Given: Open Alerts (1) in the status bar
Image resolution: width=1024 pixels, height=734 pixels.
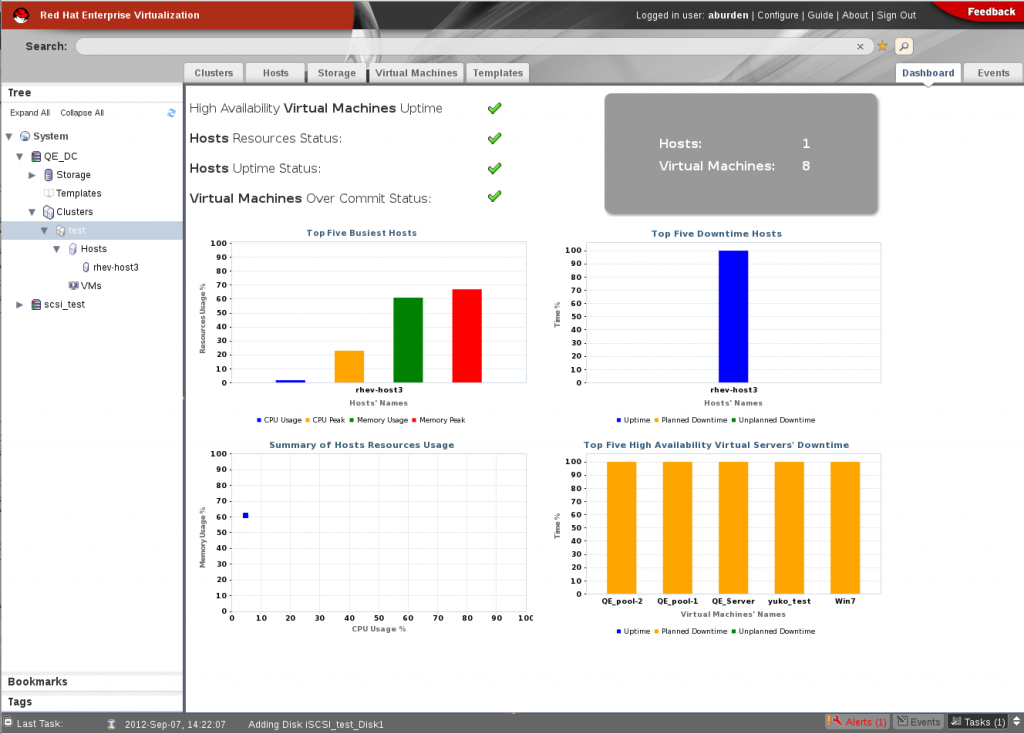Looking at the screenshot, I should tap(857, 721).
